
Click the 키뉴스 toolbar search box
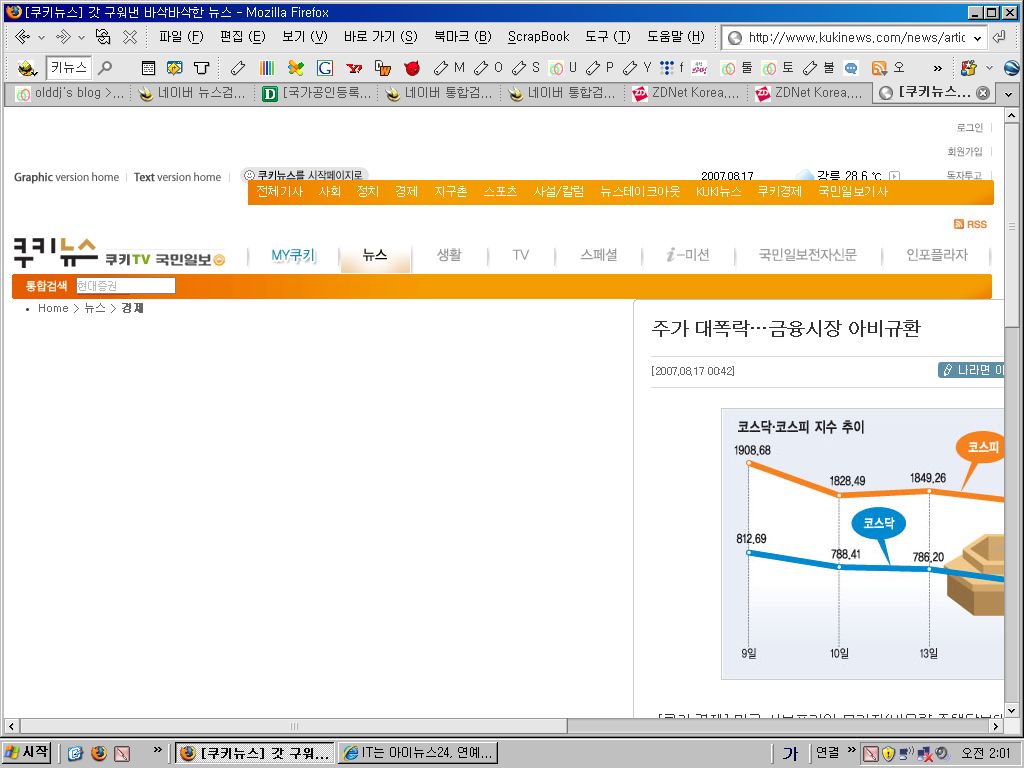tap(69, 67)
